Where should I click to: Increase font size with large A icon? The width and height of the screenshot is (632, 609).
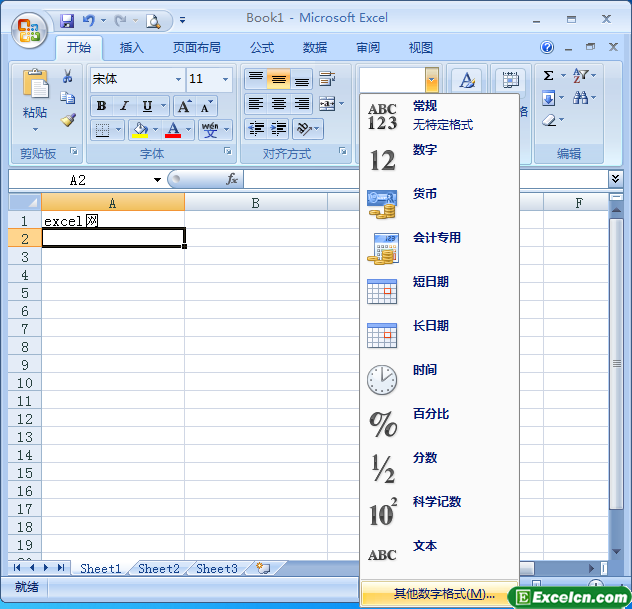click(185, 106)
